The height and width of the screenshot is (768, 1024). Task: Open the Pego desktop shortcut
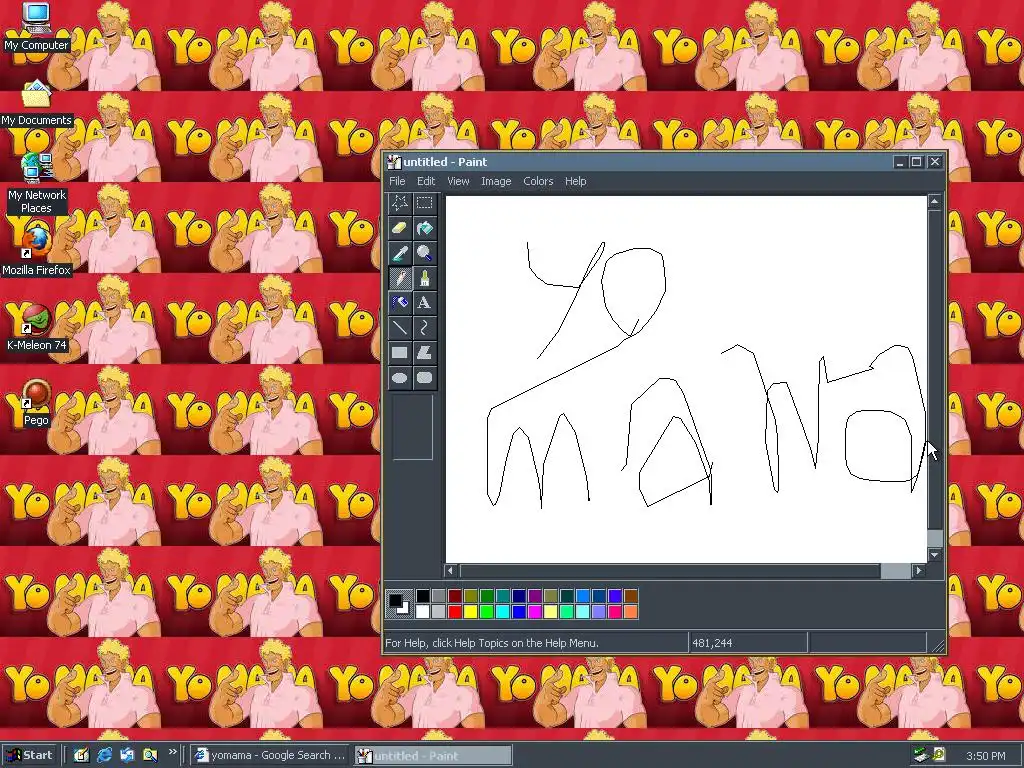click(37, 403)
